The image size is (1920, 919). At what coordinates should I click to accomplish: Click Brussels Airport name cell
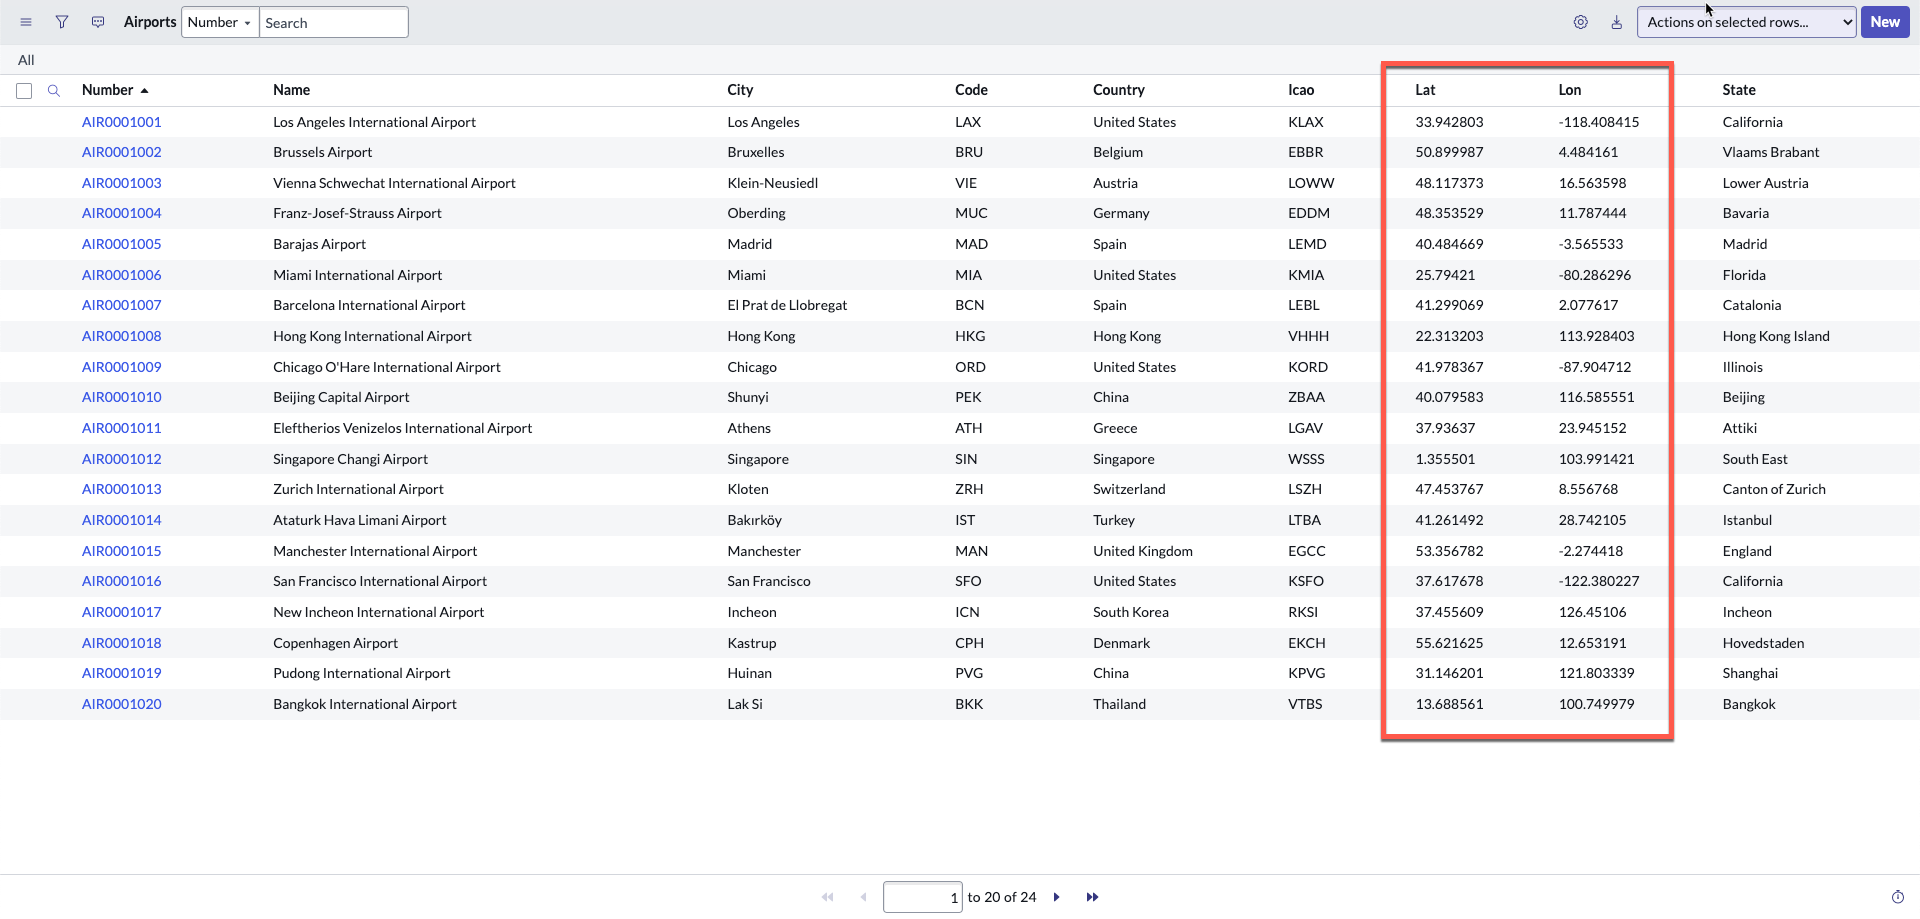coord(322,152)
